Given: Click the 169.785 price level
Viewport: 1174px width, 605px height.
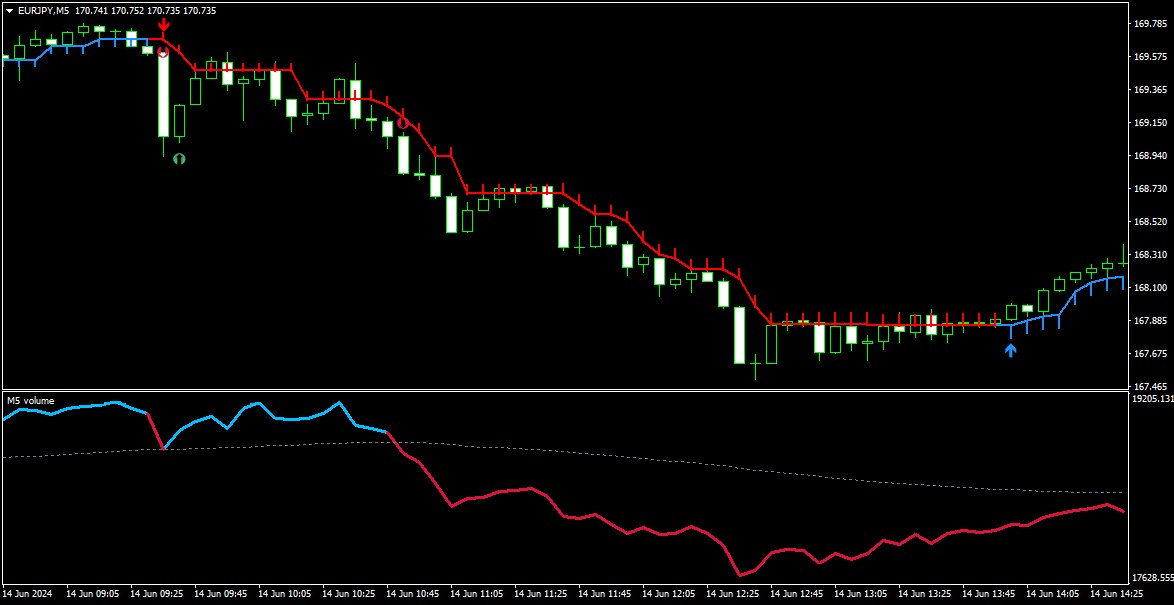Looking at the screenshot, I should pos(1151,23).
